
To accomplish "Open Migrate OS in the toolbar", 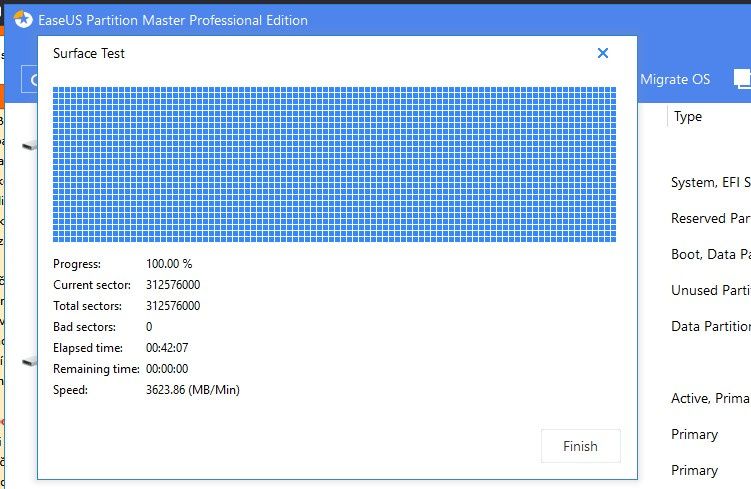I will (675, 80).
